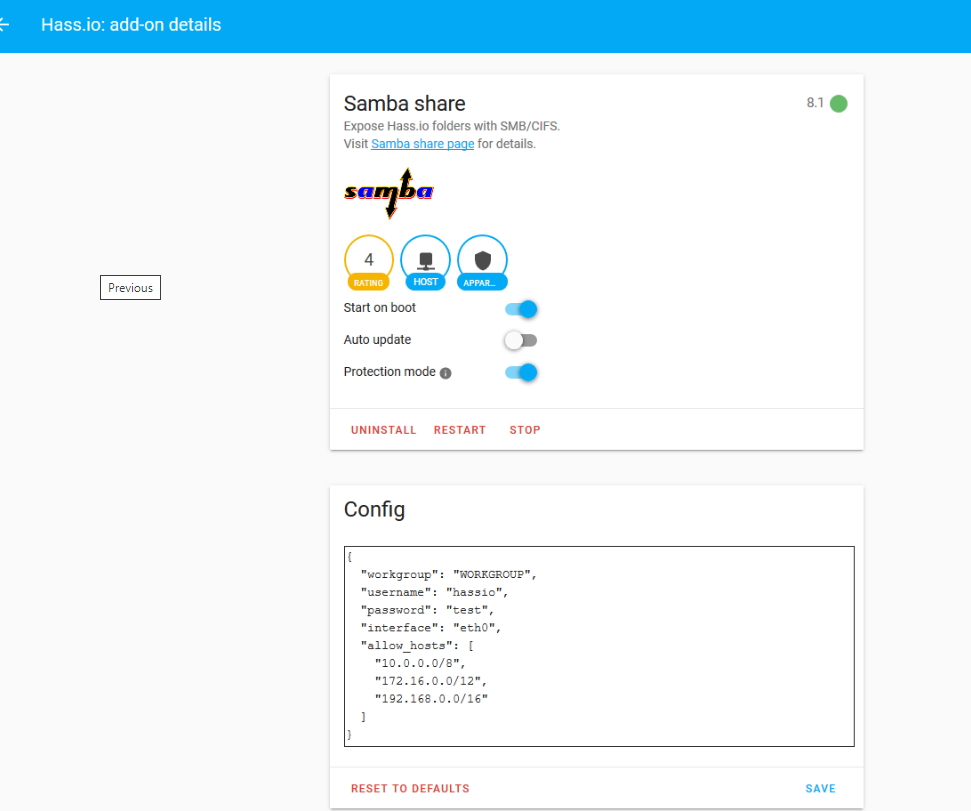Click the "10.0.0.0/8" host entry
Image resolution: width=971 pixels, height=811 pixels.
420,663
